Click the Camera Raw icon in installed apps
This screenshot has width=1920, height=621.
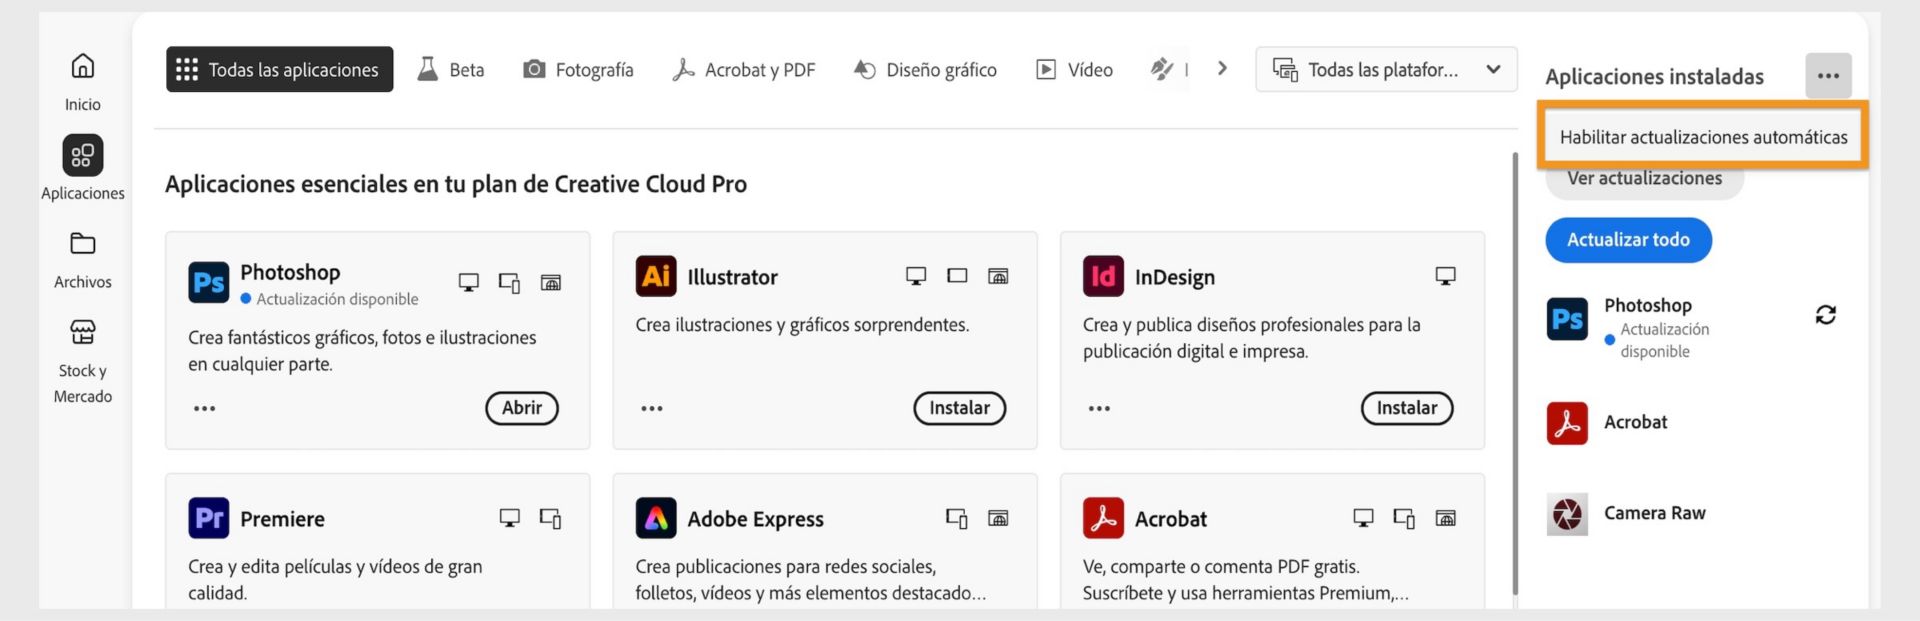1567,514
